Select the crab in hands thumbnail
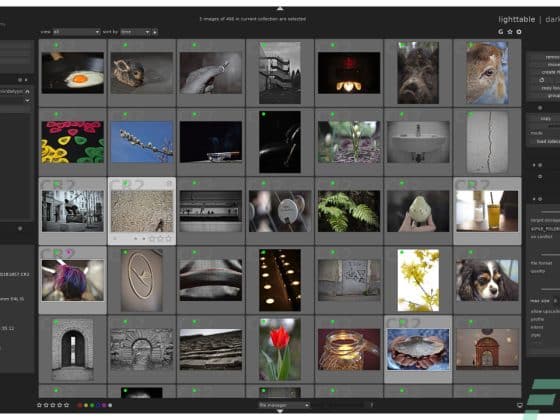The image size is (560, 420). coord(418,349)
